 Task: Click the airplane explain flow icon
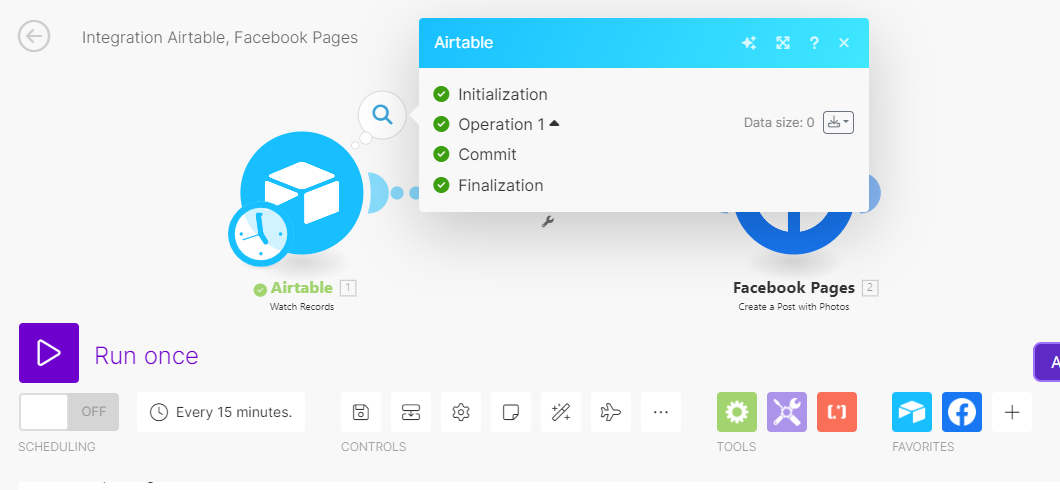point(611,412)
